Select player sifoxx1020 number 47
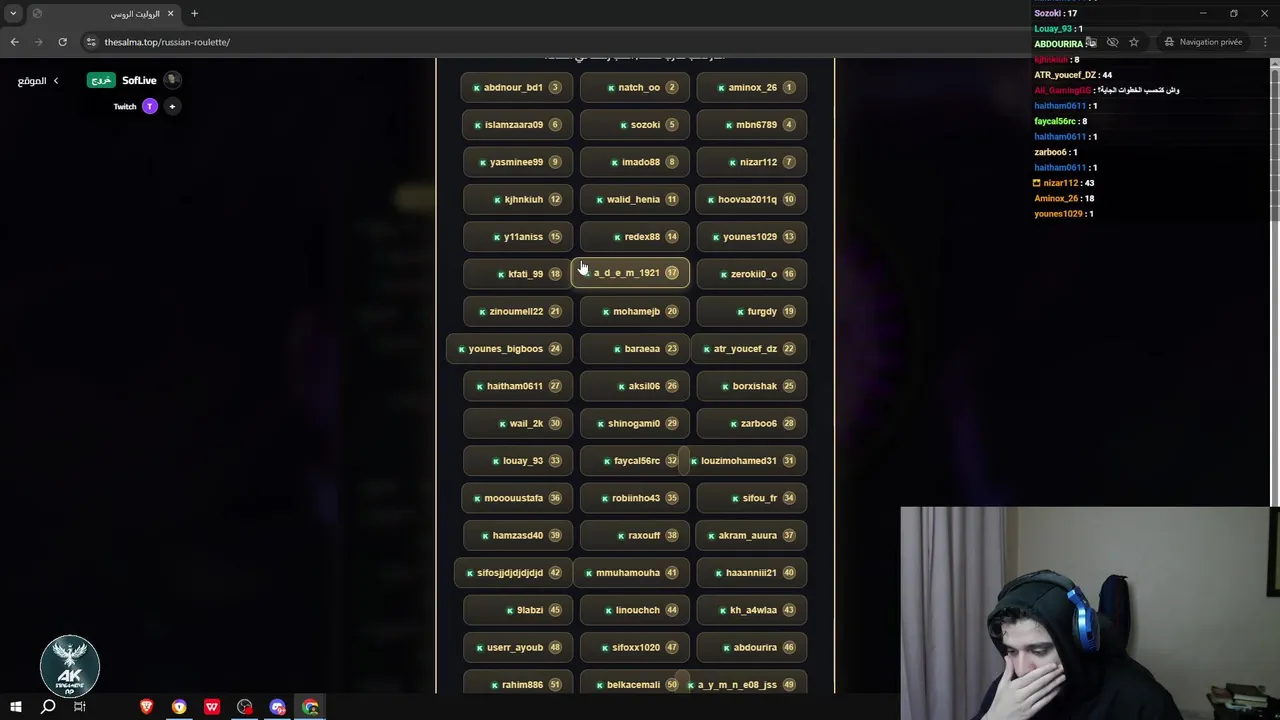This screenshot has height=720, width=1280. point(634,647)
